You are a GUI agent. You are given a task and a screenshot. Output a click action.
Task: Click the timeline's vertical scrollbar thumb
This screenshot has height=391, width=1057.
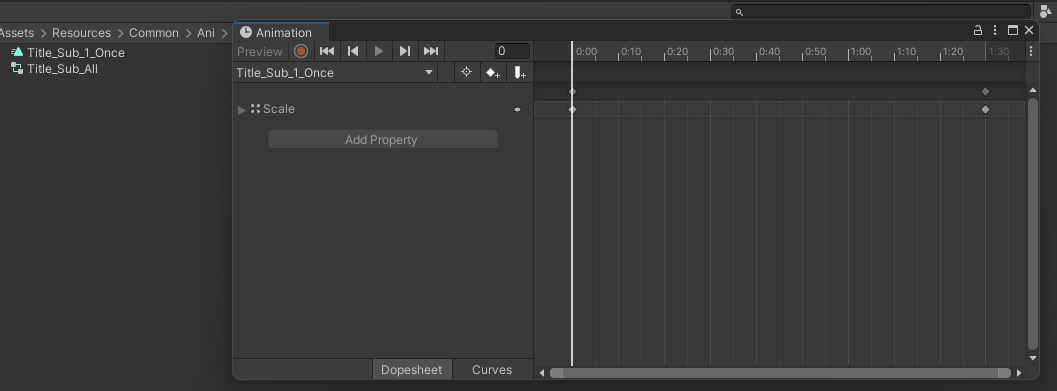coord(1033,224)
